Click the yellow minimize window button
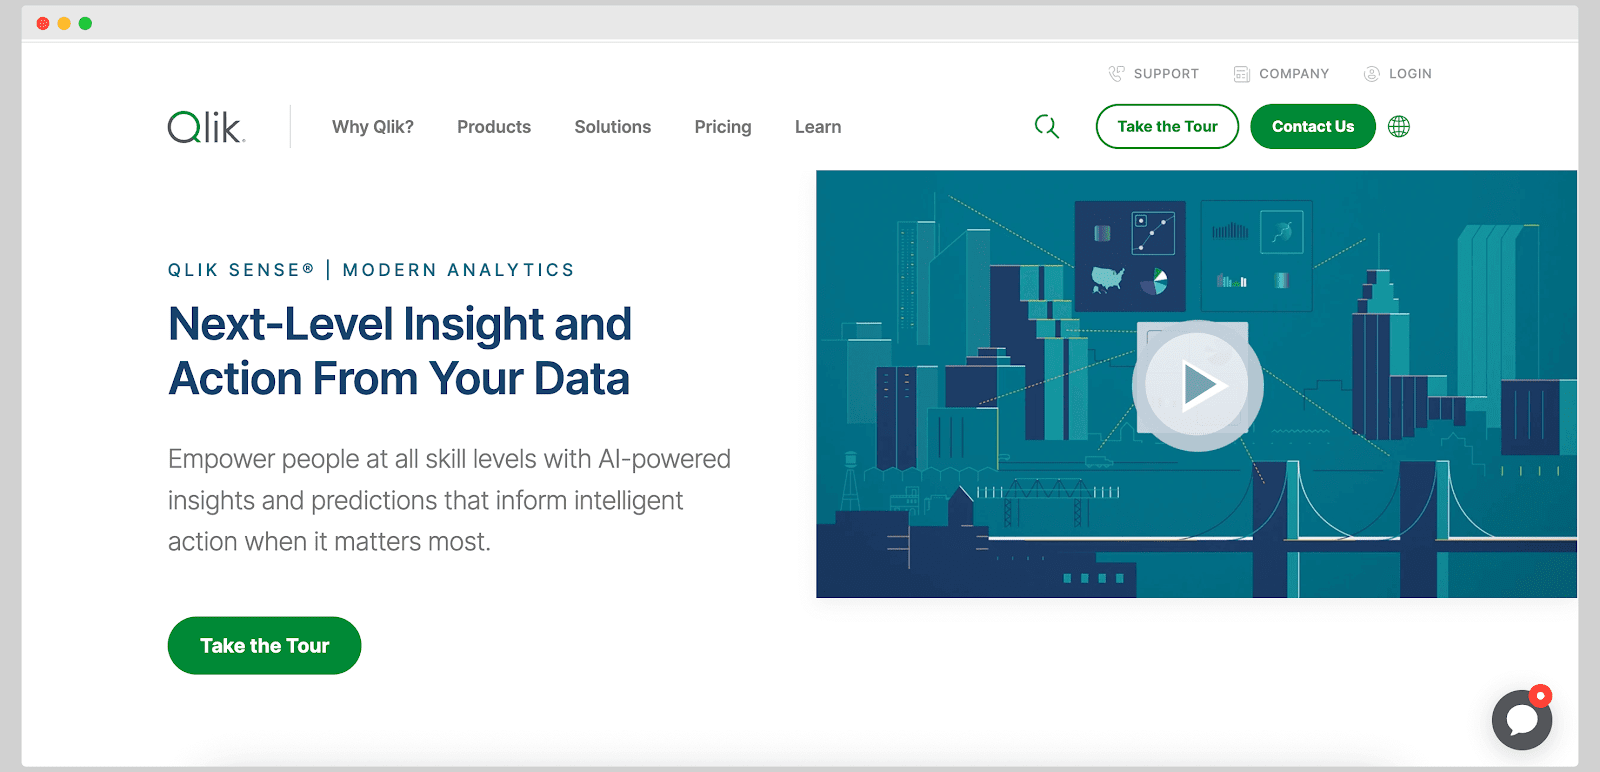 click(x=64, y=23)
